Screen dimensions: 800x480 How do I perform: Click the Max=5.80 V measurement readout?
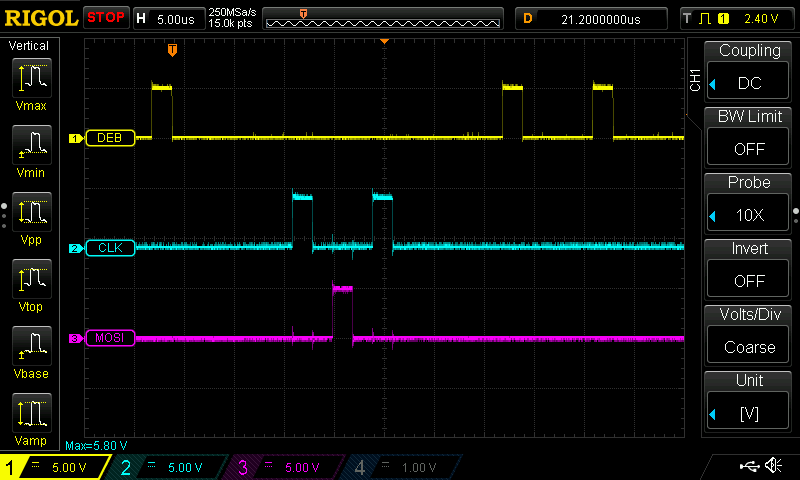tap(96, 445)
